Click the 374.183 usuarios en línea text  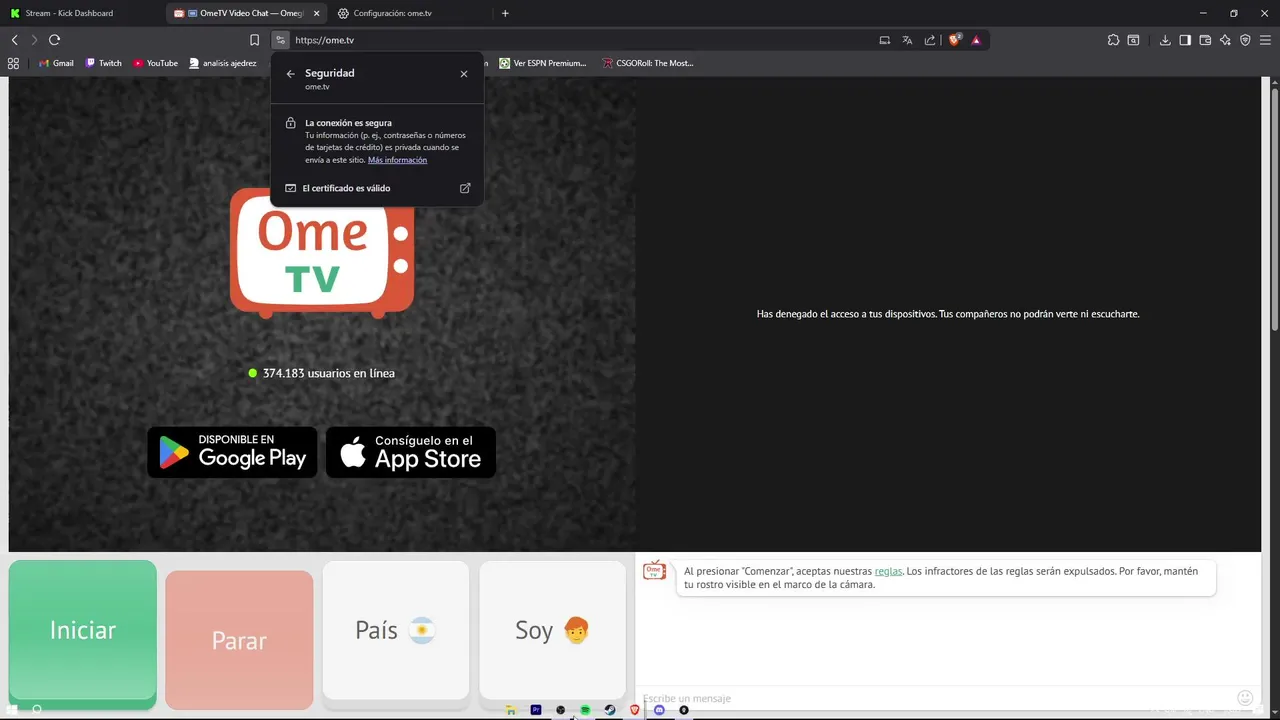pos(329,373)
